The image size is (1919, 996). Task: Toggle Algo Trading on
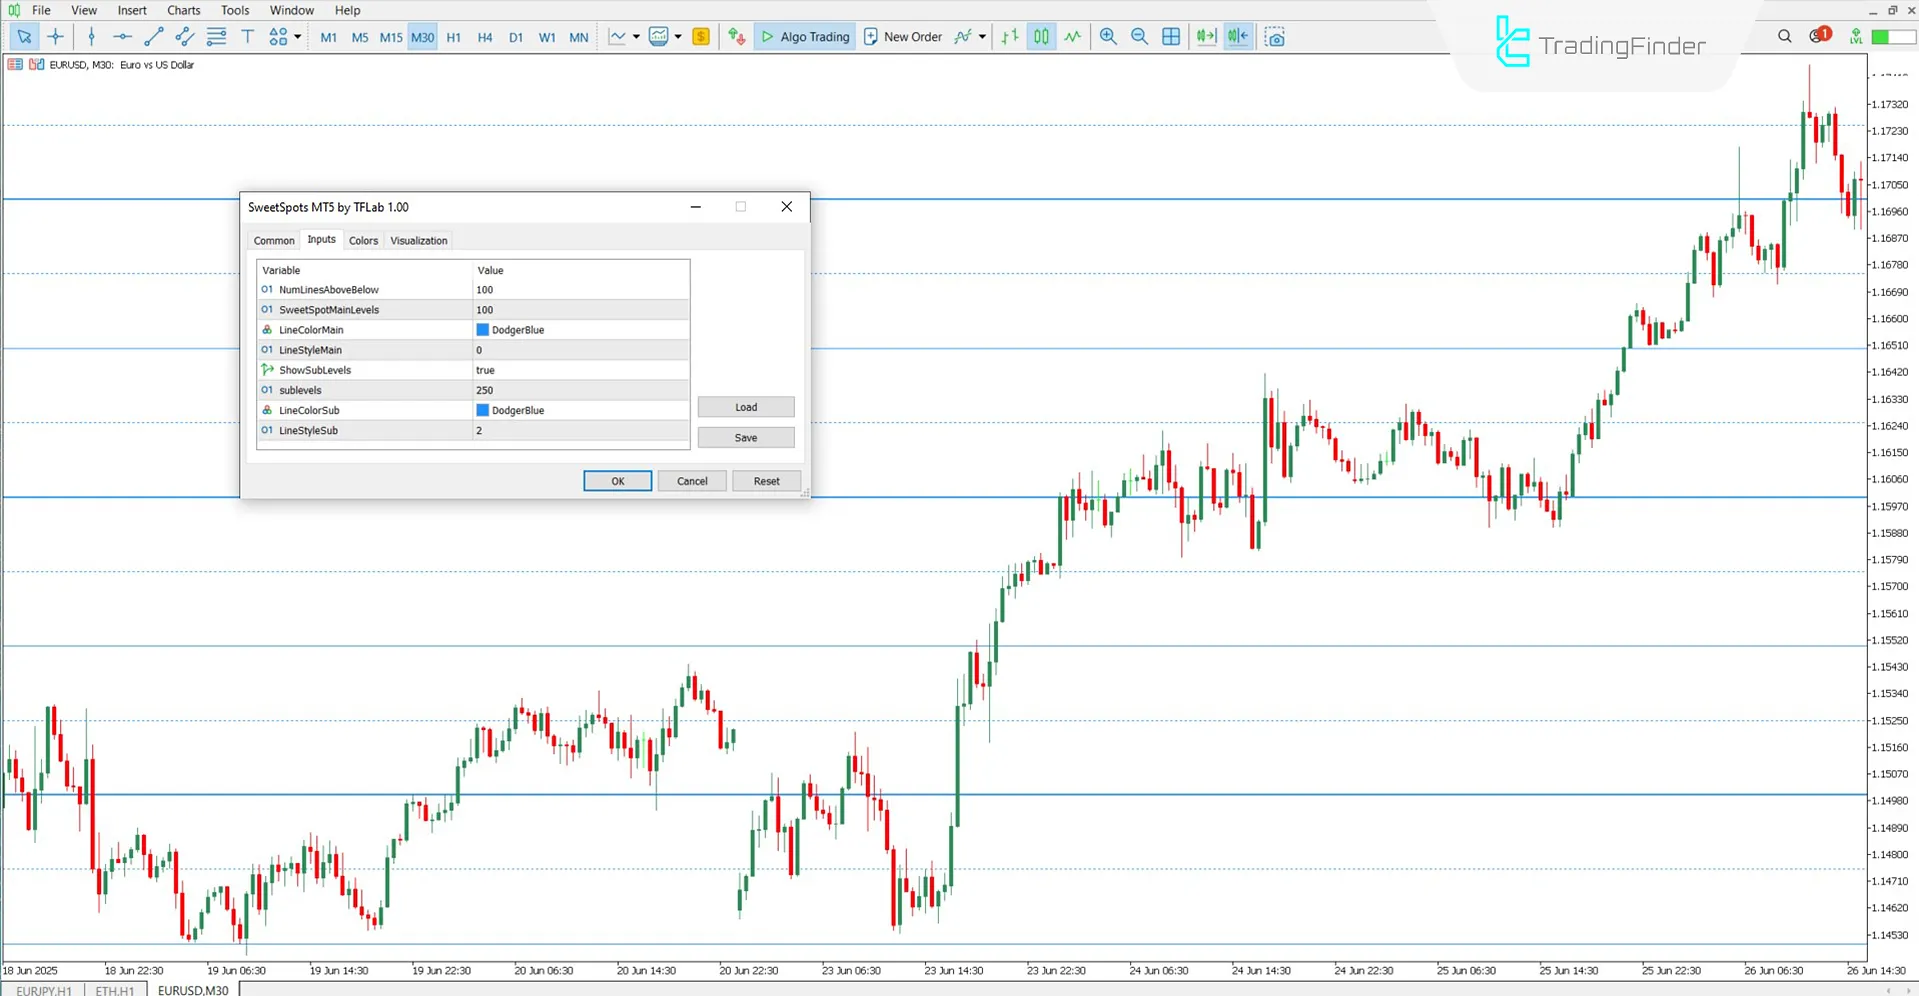tap(805, 37)
